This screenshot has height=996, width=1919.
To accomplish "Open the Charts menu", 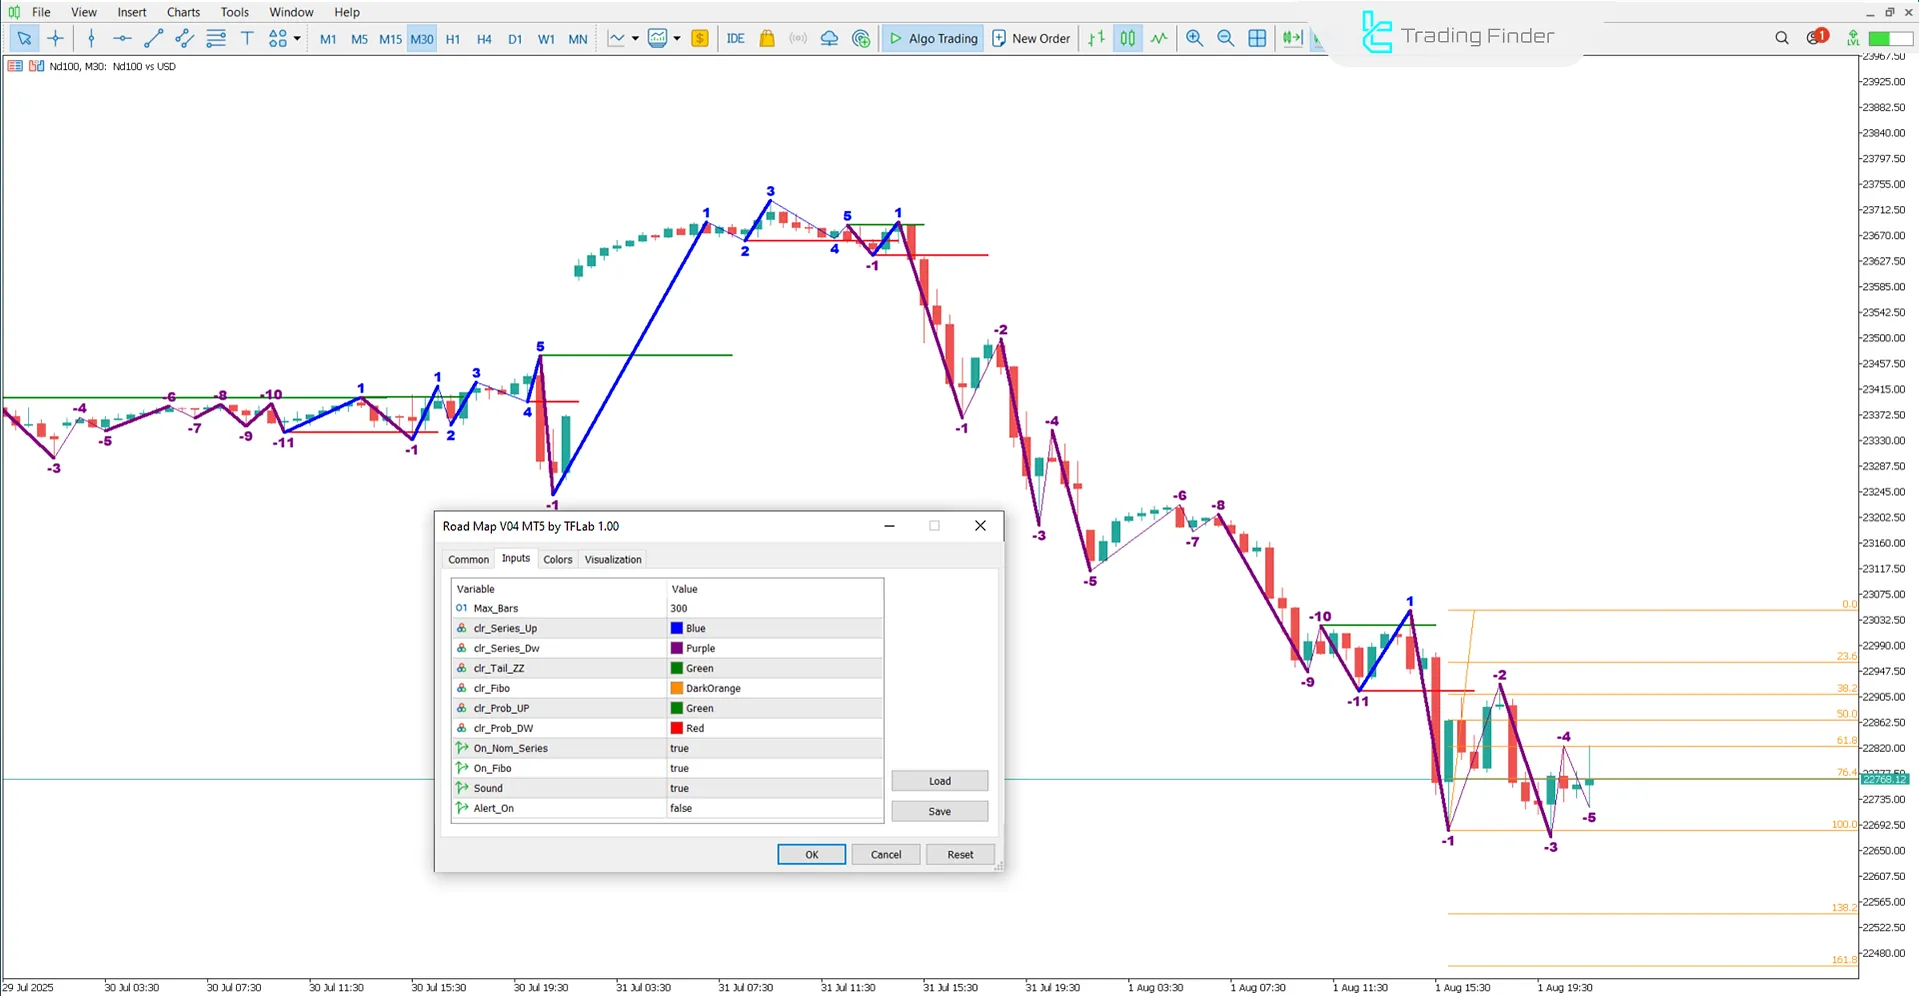I will [183, 12].
